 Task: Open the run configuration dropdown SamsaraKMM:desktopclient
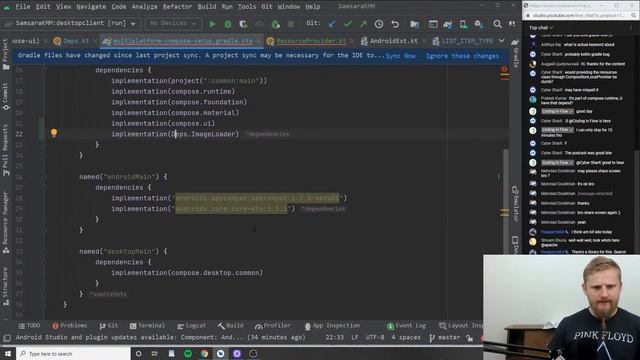tap(71, 24)
